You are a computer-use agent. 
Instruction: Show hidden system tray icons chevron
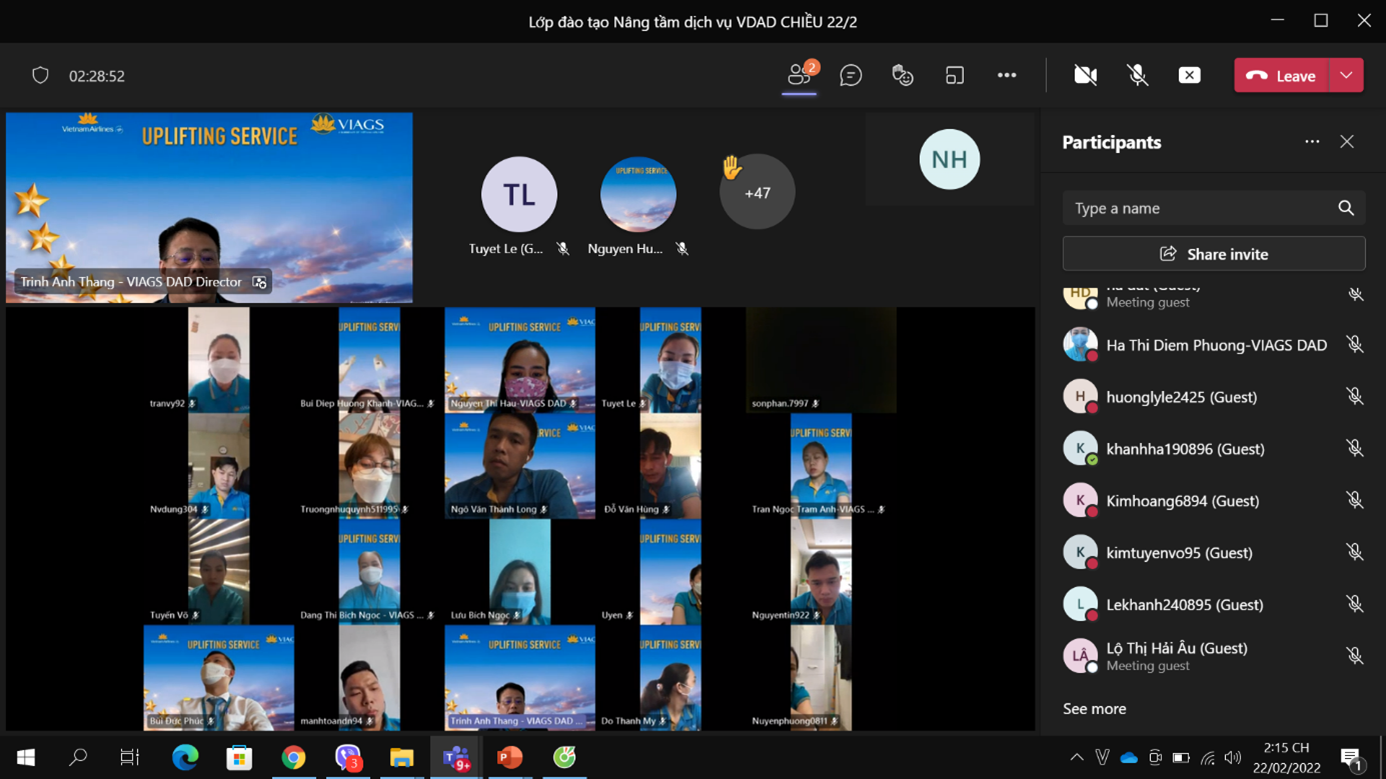point(1076,758)
